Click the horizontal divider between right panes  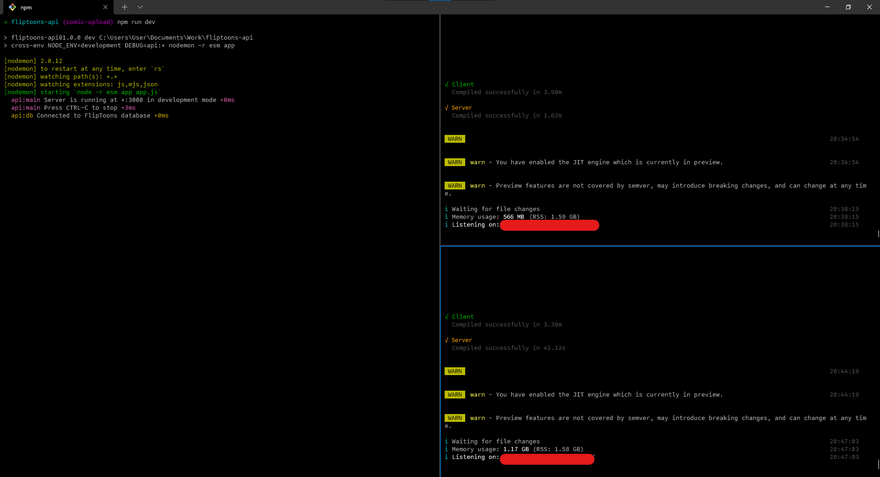coord(660,245)
